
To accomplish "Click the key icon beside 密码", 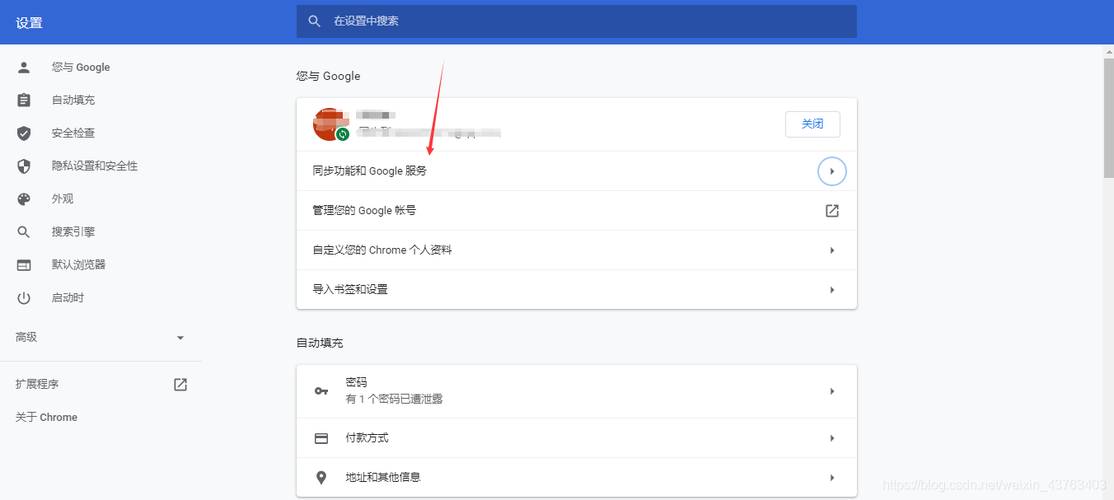I will click(321, 391).
